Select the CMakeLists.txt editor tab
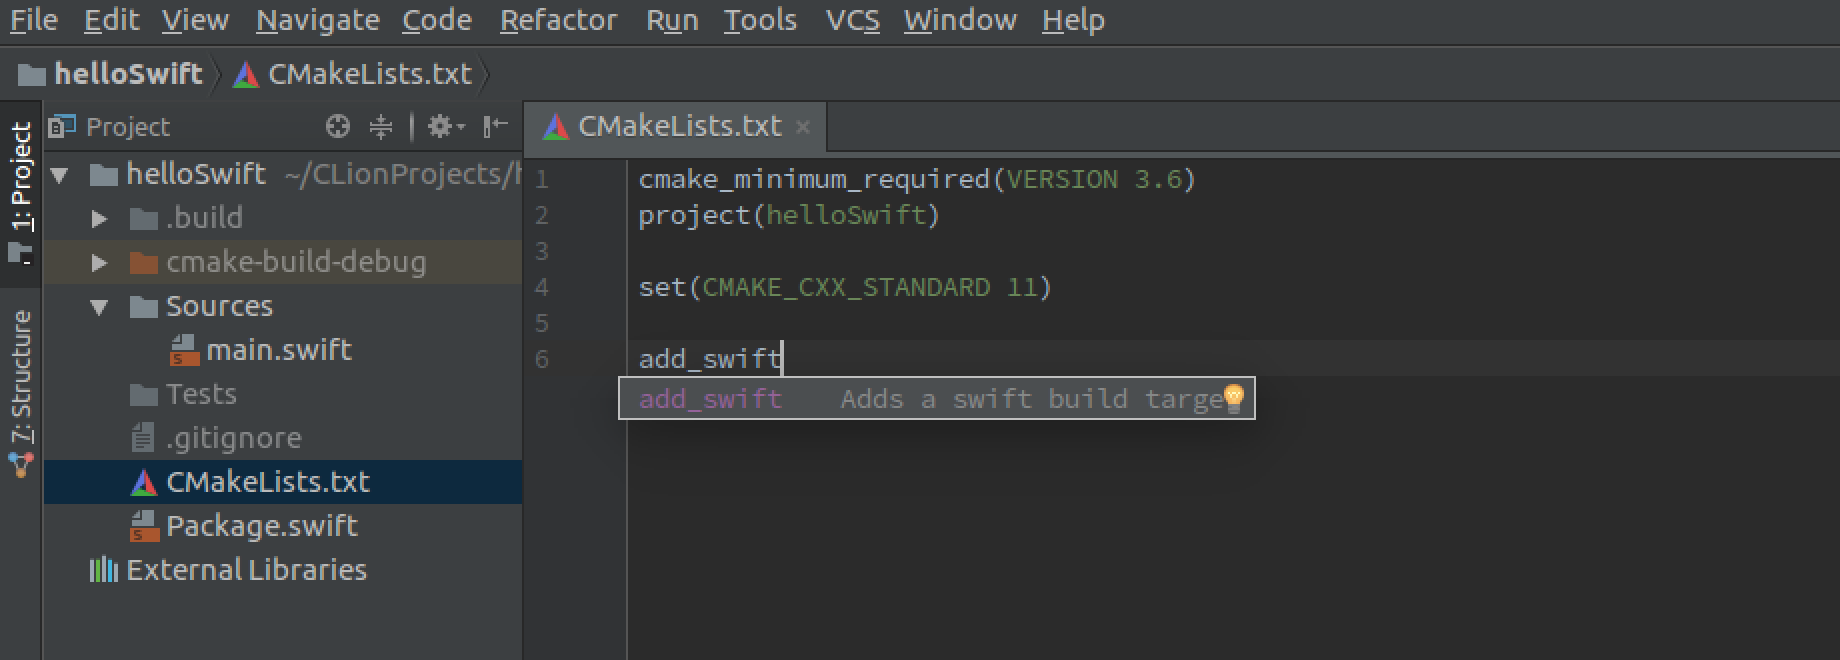The image size is (1840, 660). [x=676, y=127]
